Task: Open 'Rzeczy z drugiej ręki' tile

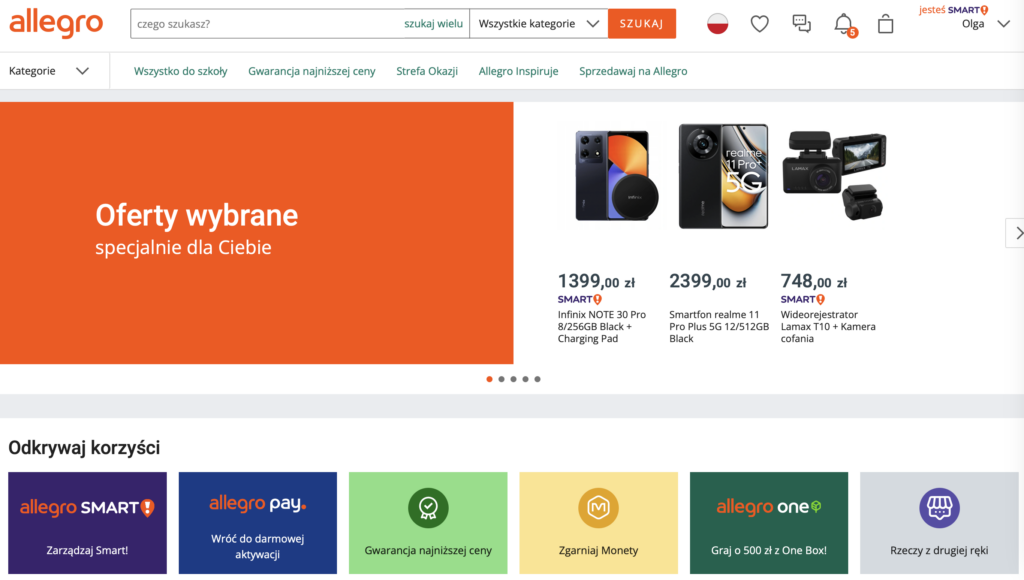Action: pyautogui.click(x=939, y=523)
